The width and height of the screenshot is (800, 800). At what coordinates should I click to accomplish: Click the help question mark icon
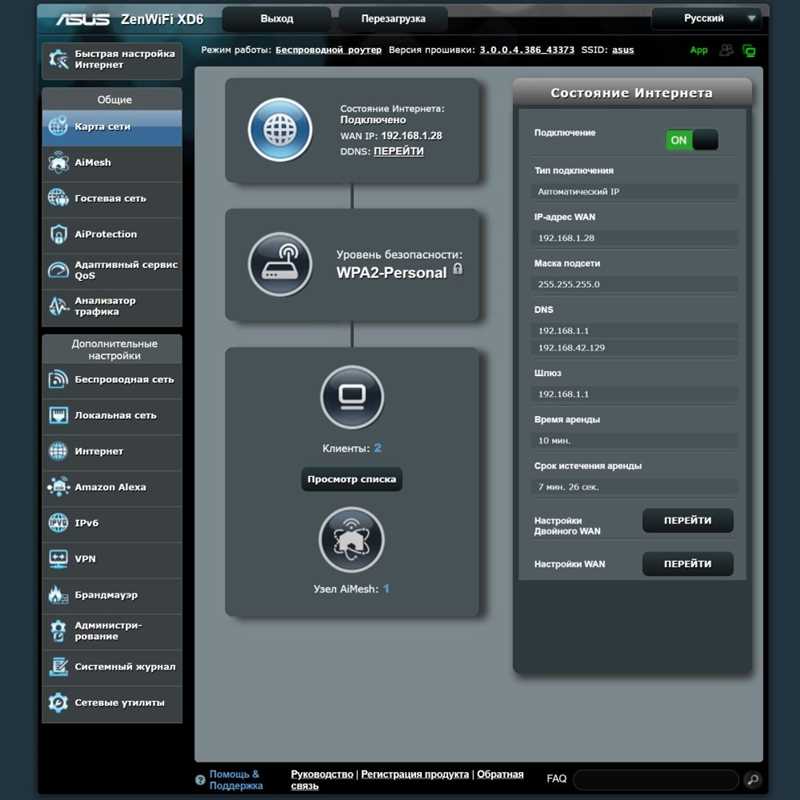pos(200,780)
